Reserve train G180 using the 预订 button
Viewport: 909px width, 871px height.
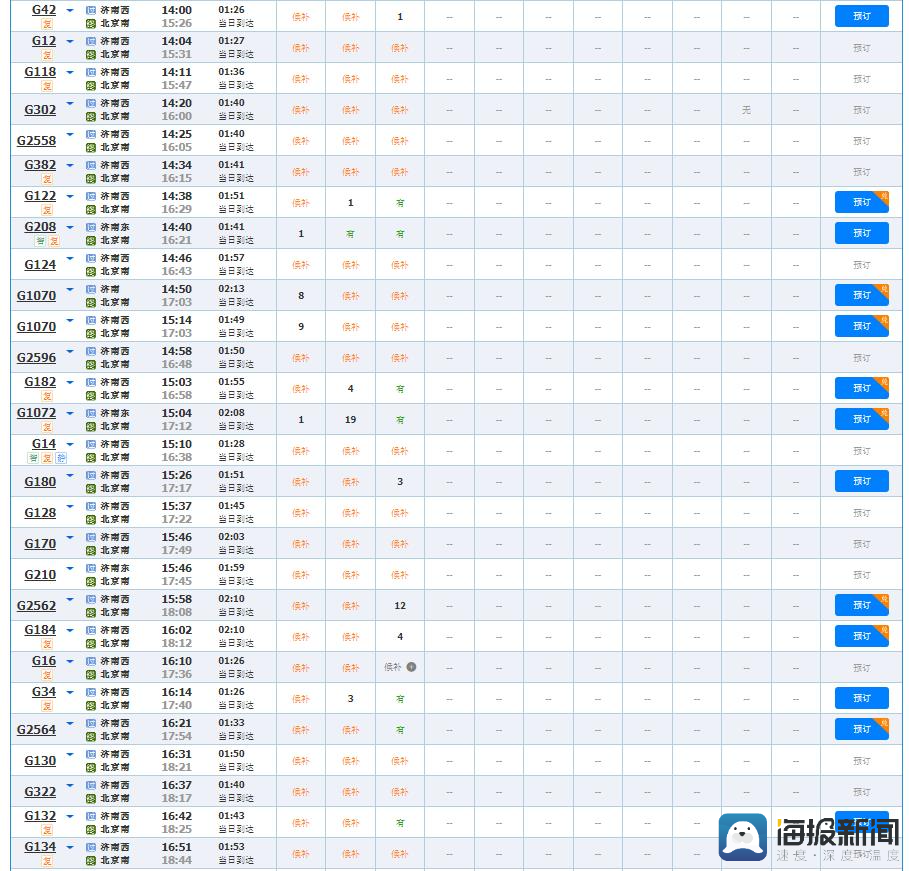tap(861, 481)
